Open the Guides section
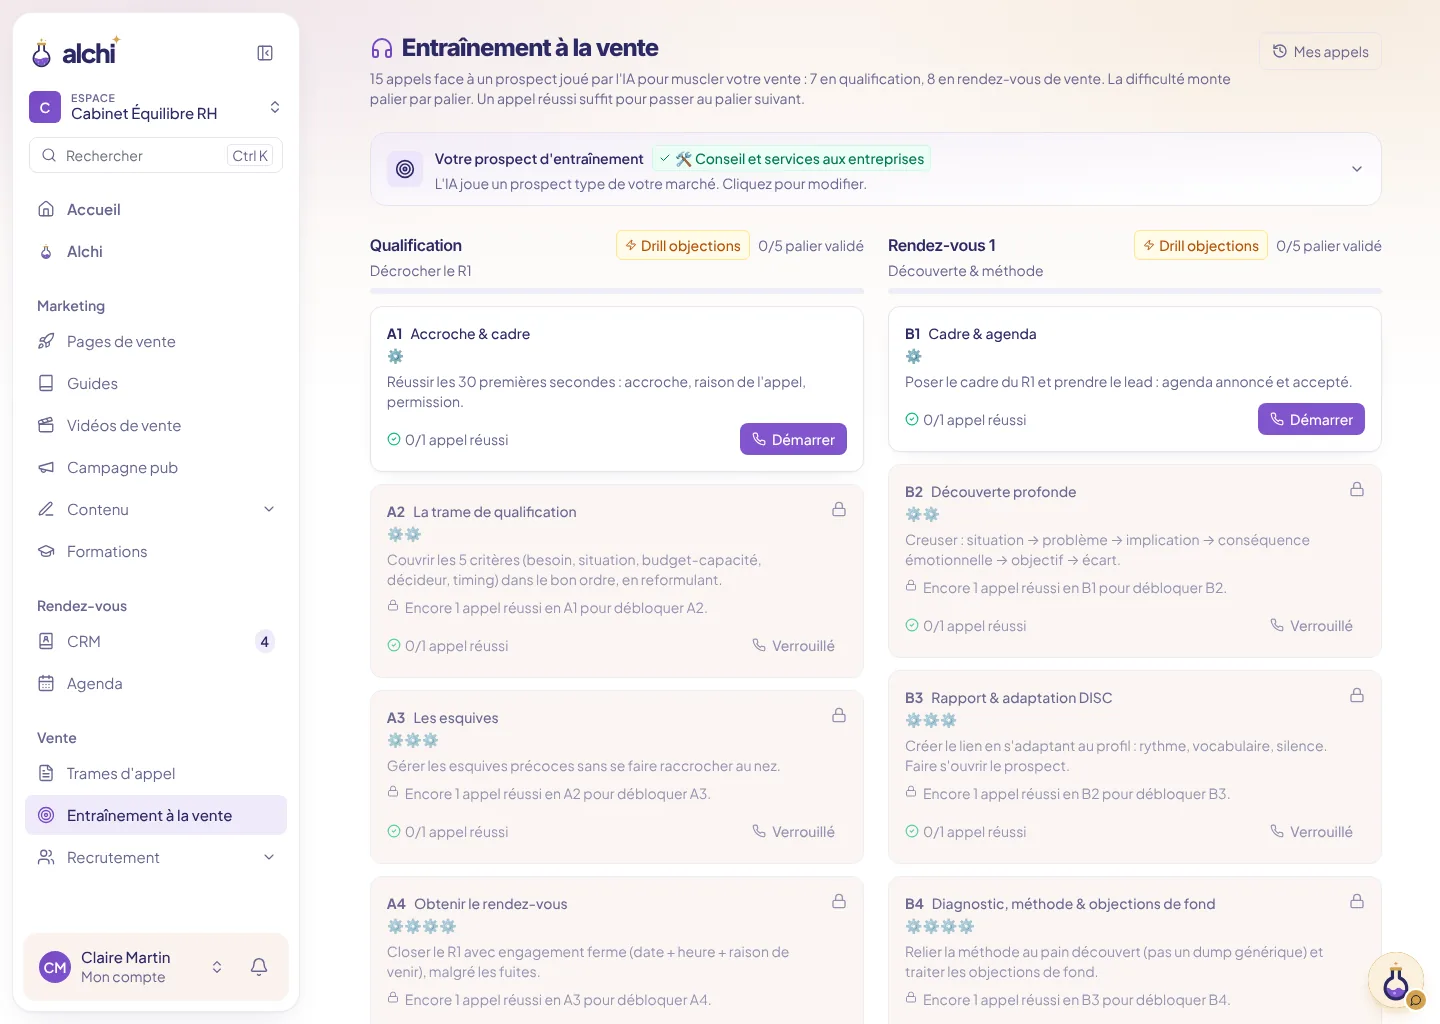The image size is (1440, 1024). [x=156, y=384]
